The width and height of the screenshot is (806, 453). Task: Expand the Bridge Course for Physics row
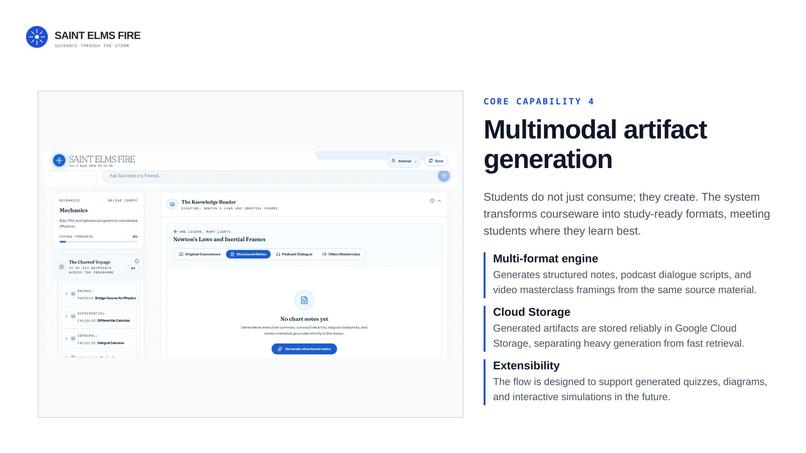[66, 294]
